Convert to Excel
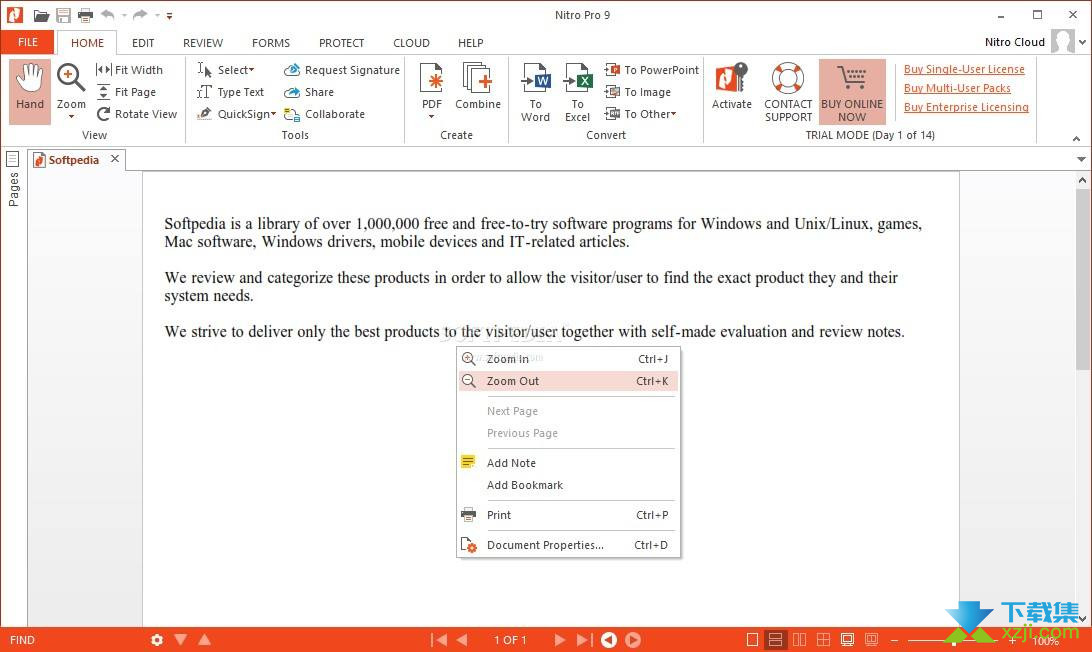The height and width of the screenshot is (652, 1092). click(577, 92)
